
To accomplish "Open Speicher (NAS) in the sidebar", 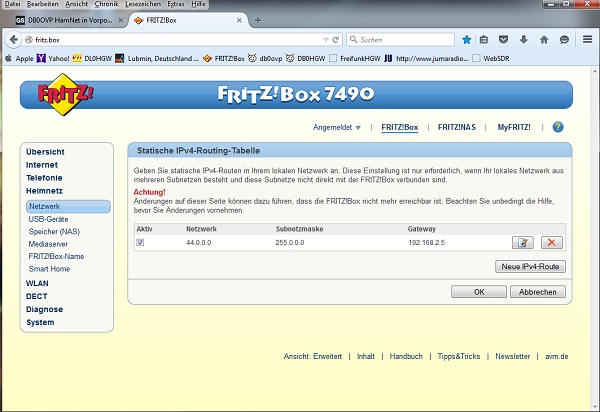I will (x=54, y=231).
